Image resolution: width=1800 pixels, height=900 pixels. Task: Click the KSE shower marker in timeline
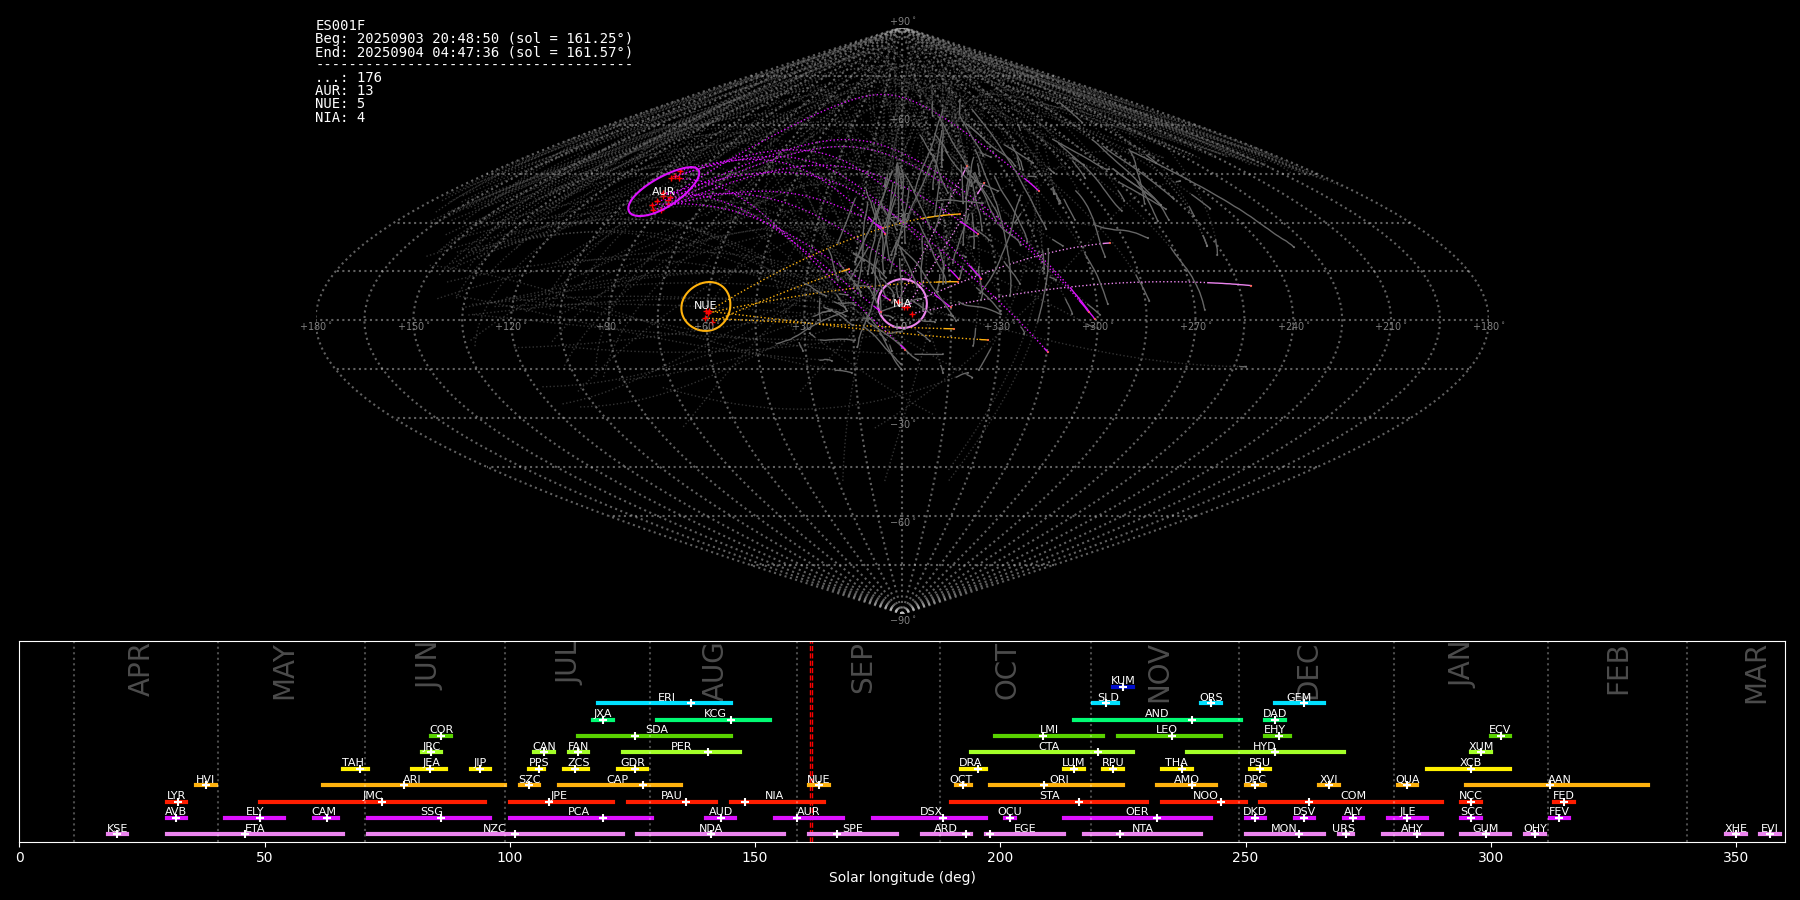click(117, 834)
